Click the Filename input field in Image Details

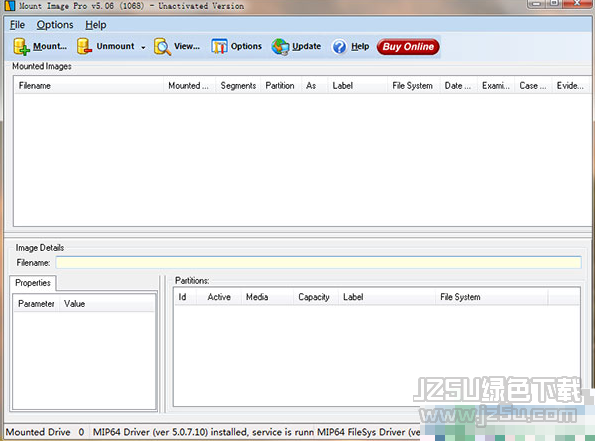pyautogui.click(x=318, y=263)
